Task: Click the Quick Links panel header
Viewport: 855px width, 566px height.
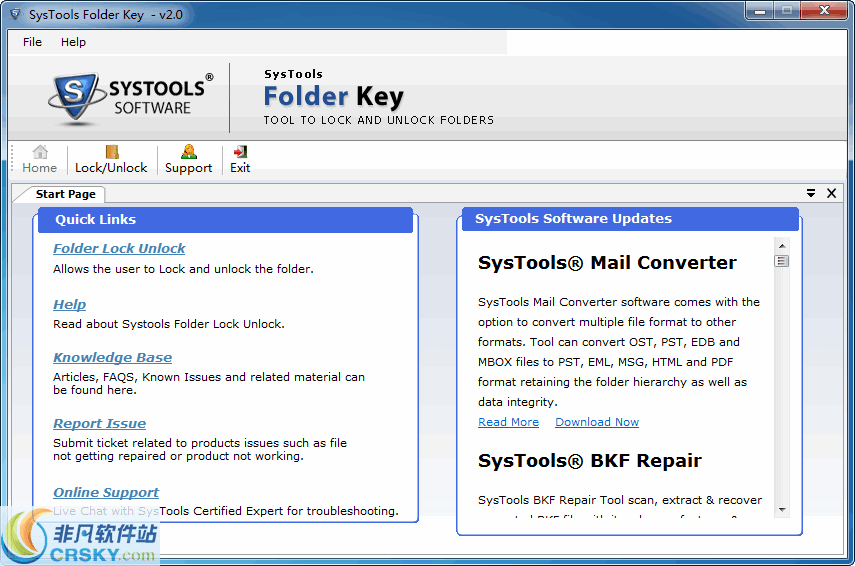Action: (x=225, y=220)
